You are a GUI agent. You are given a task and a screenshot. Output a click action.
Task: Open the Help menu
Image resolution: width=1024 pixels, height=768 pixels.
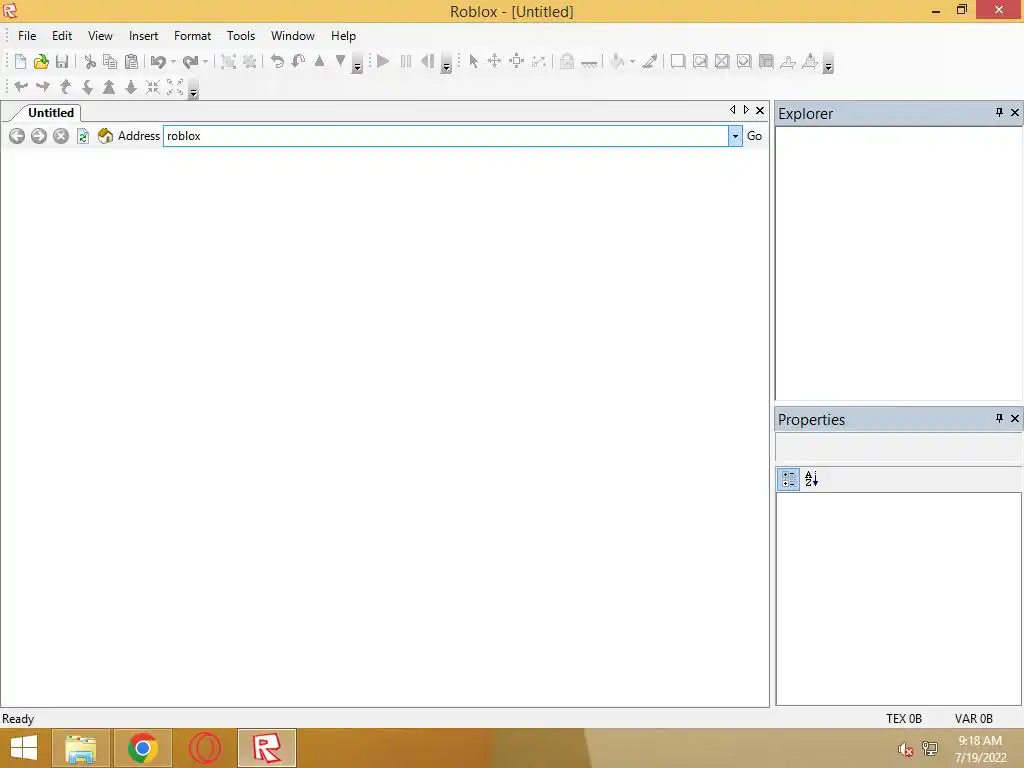tap(343, 36)
